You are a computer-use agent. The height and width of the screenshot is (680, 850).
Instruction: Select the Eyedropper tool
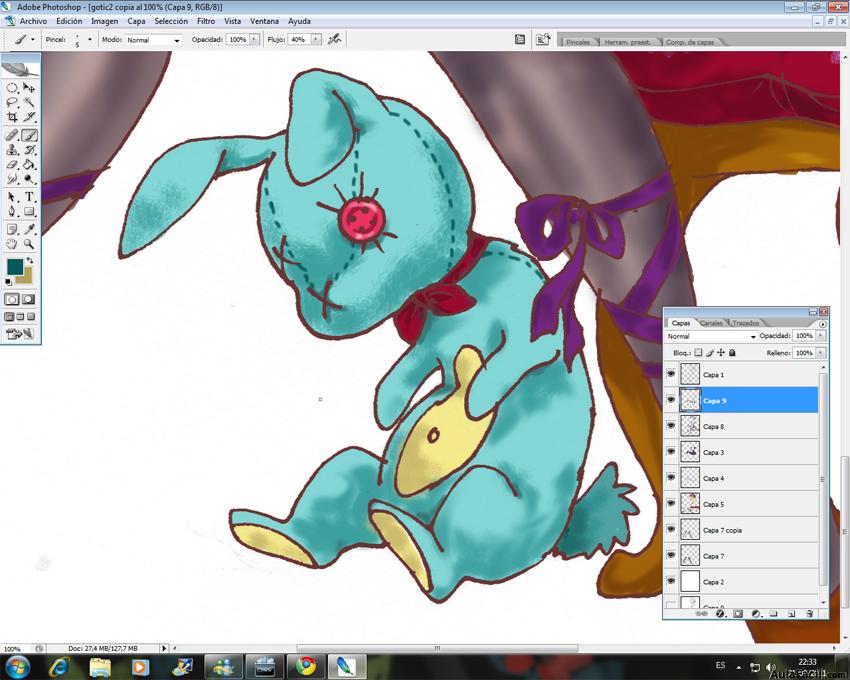pos(29,229)
